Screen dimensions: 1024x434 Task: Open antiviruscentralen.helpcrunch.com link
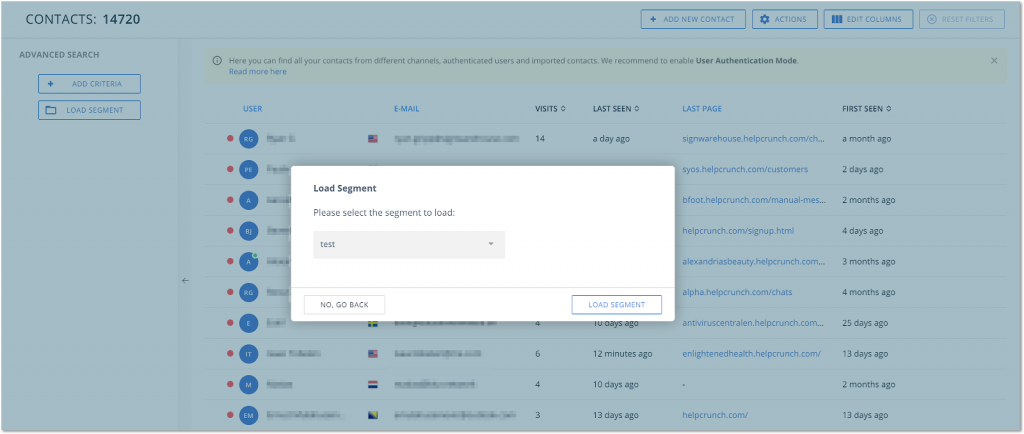(754, 323)
